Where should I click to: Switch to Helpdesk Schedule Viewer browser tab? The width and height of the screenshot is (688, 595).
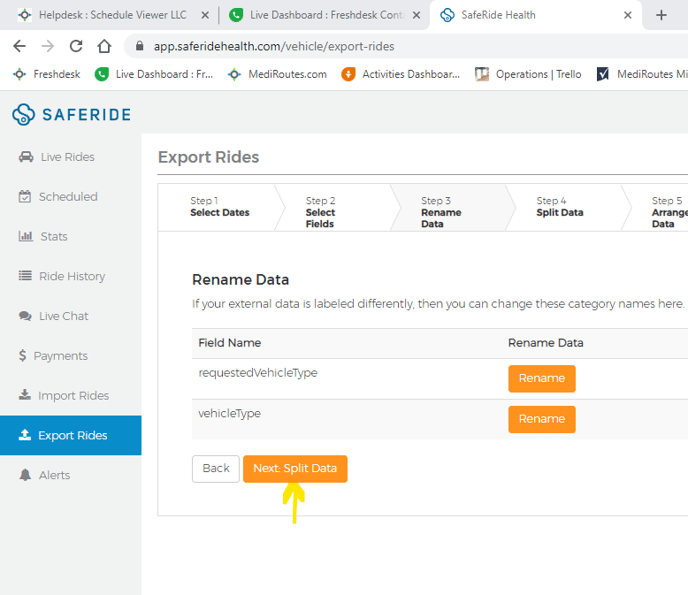[x=114, y=15]
